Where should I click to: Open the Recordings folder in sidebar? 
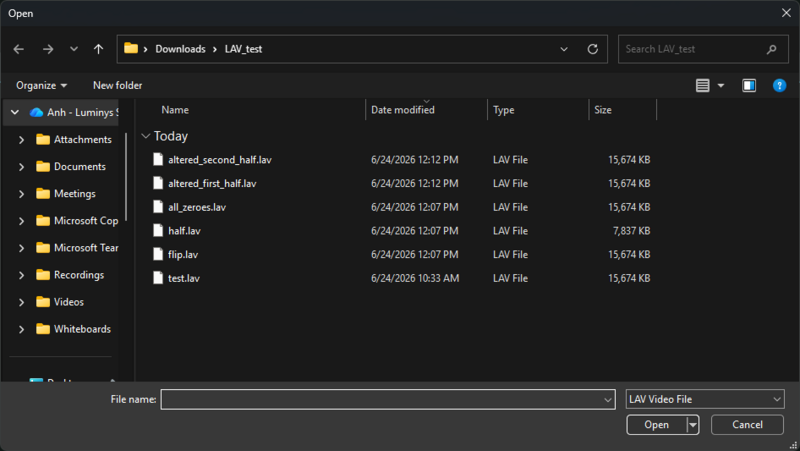[x=70, y=274]
